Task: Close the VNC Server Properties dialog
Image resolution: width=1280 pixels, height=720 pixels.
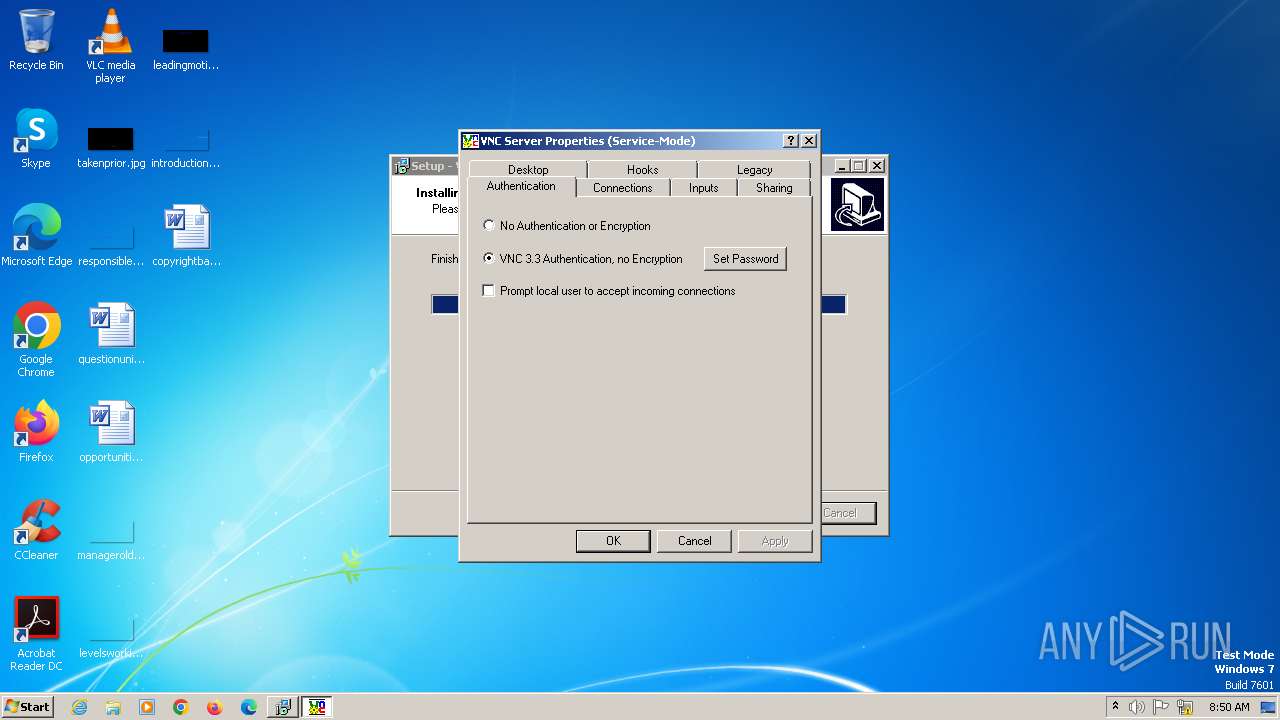Action: (809, 141)
